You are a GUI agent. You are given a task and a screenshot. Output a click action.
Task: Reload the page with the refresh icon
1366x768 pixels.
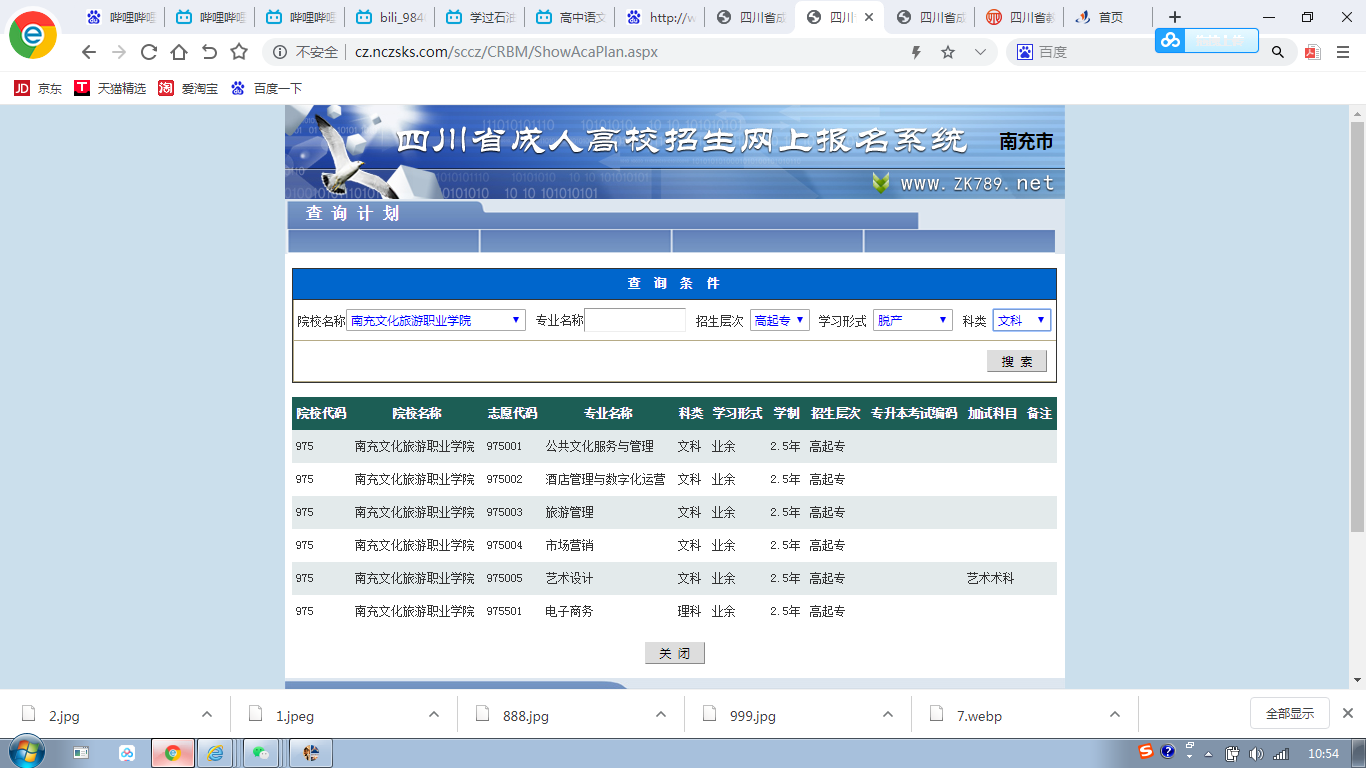click(x=150, y=53)
